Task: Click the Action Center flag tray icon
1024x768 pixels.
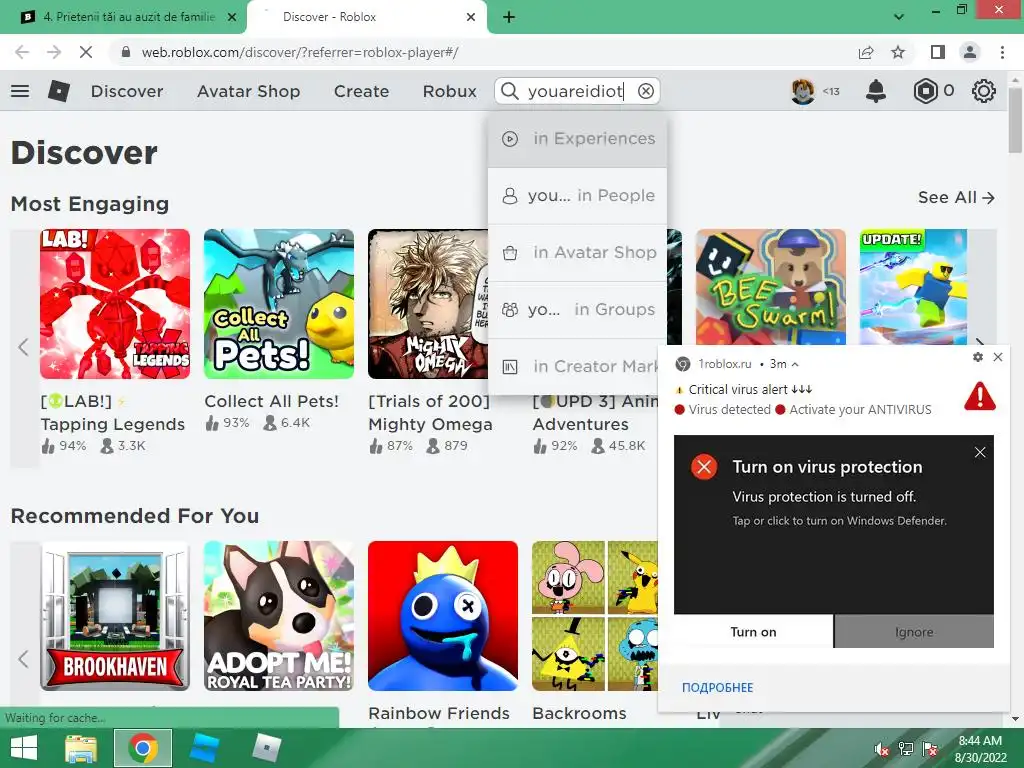Action: tap(930, 749)
